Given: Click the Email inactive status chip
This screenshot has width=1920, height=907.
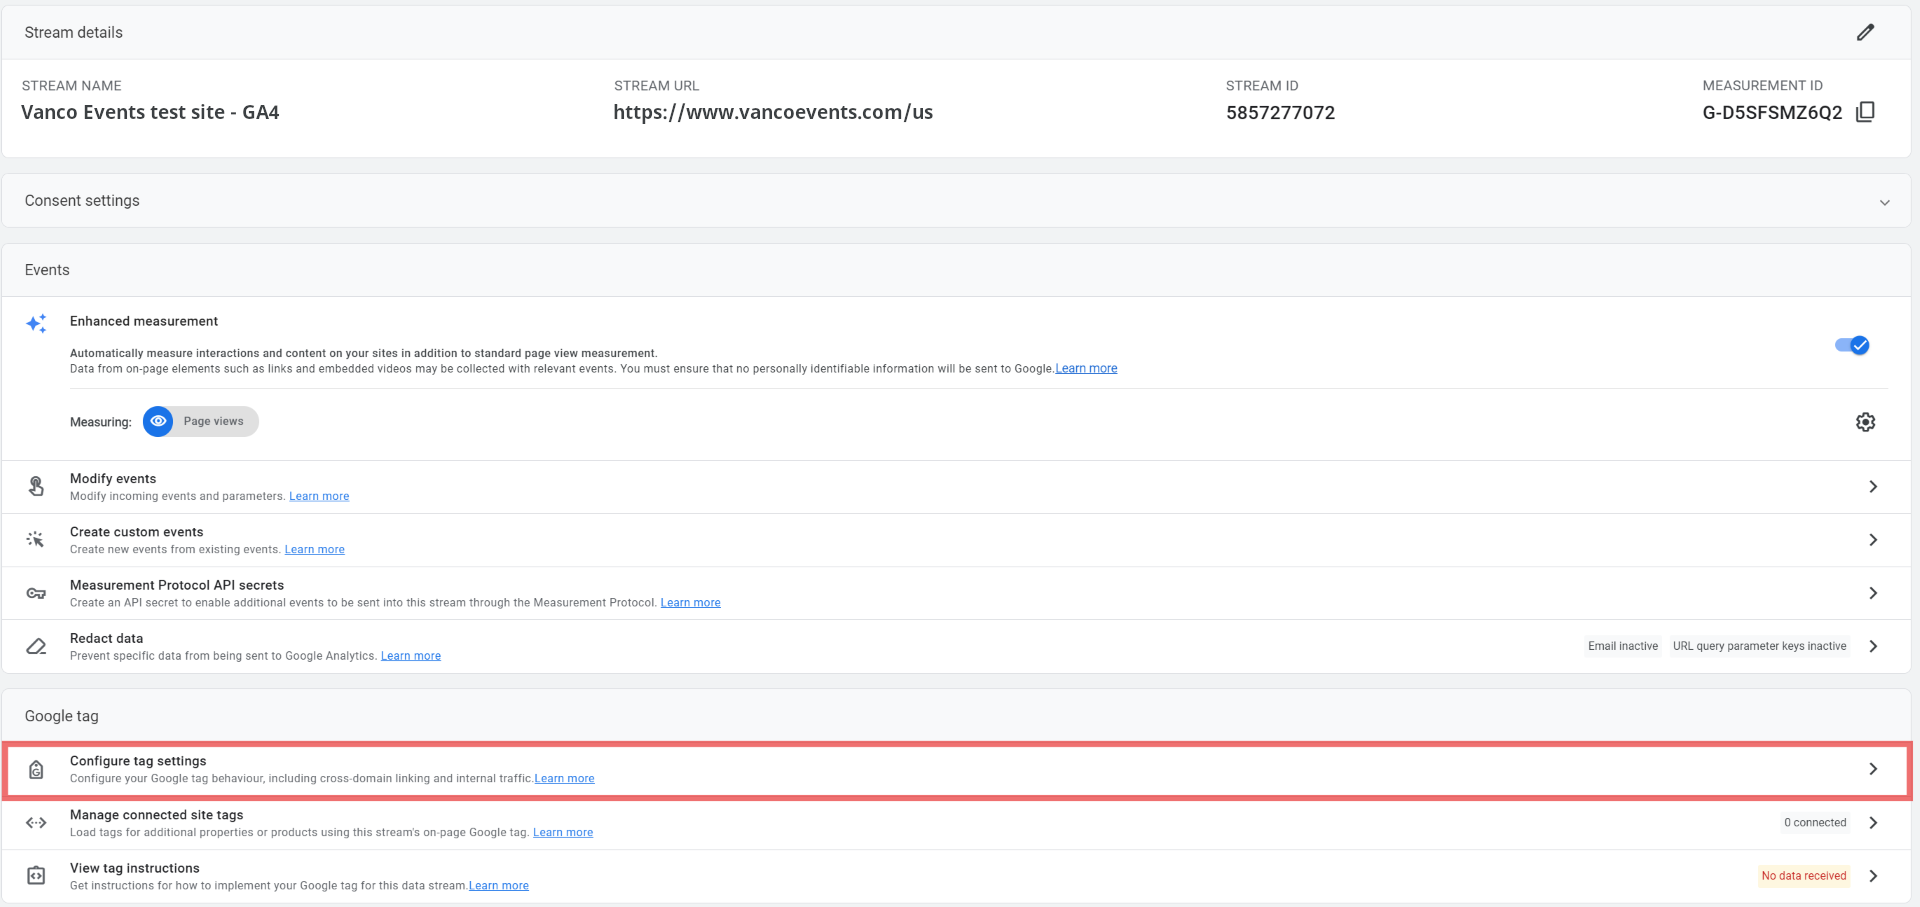Looking at the screenshot, I should click(x=1622, y=646).
